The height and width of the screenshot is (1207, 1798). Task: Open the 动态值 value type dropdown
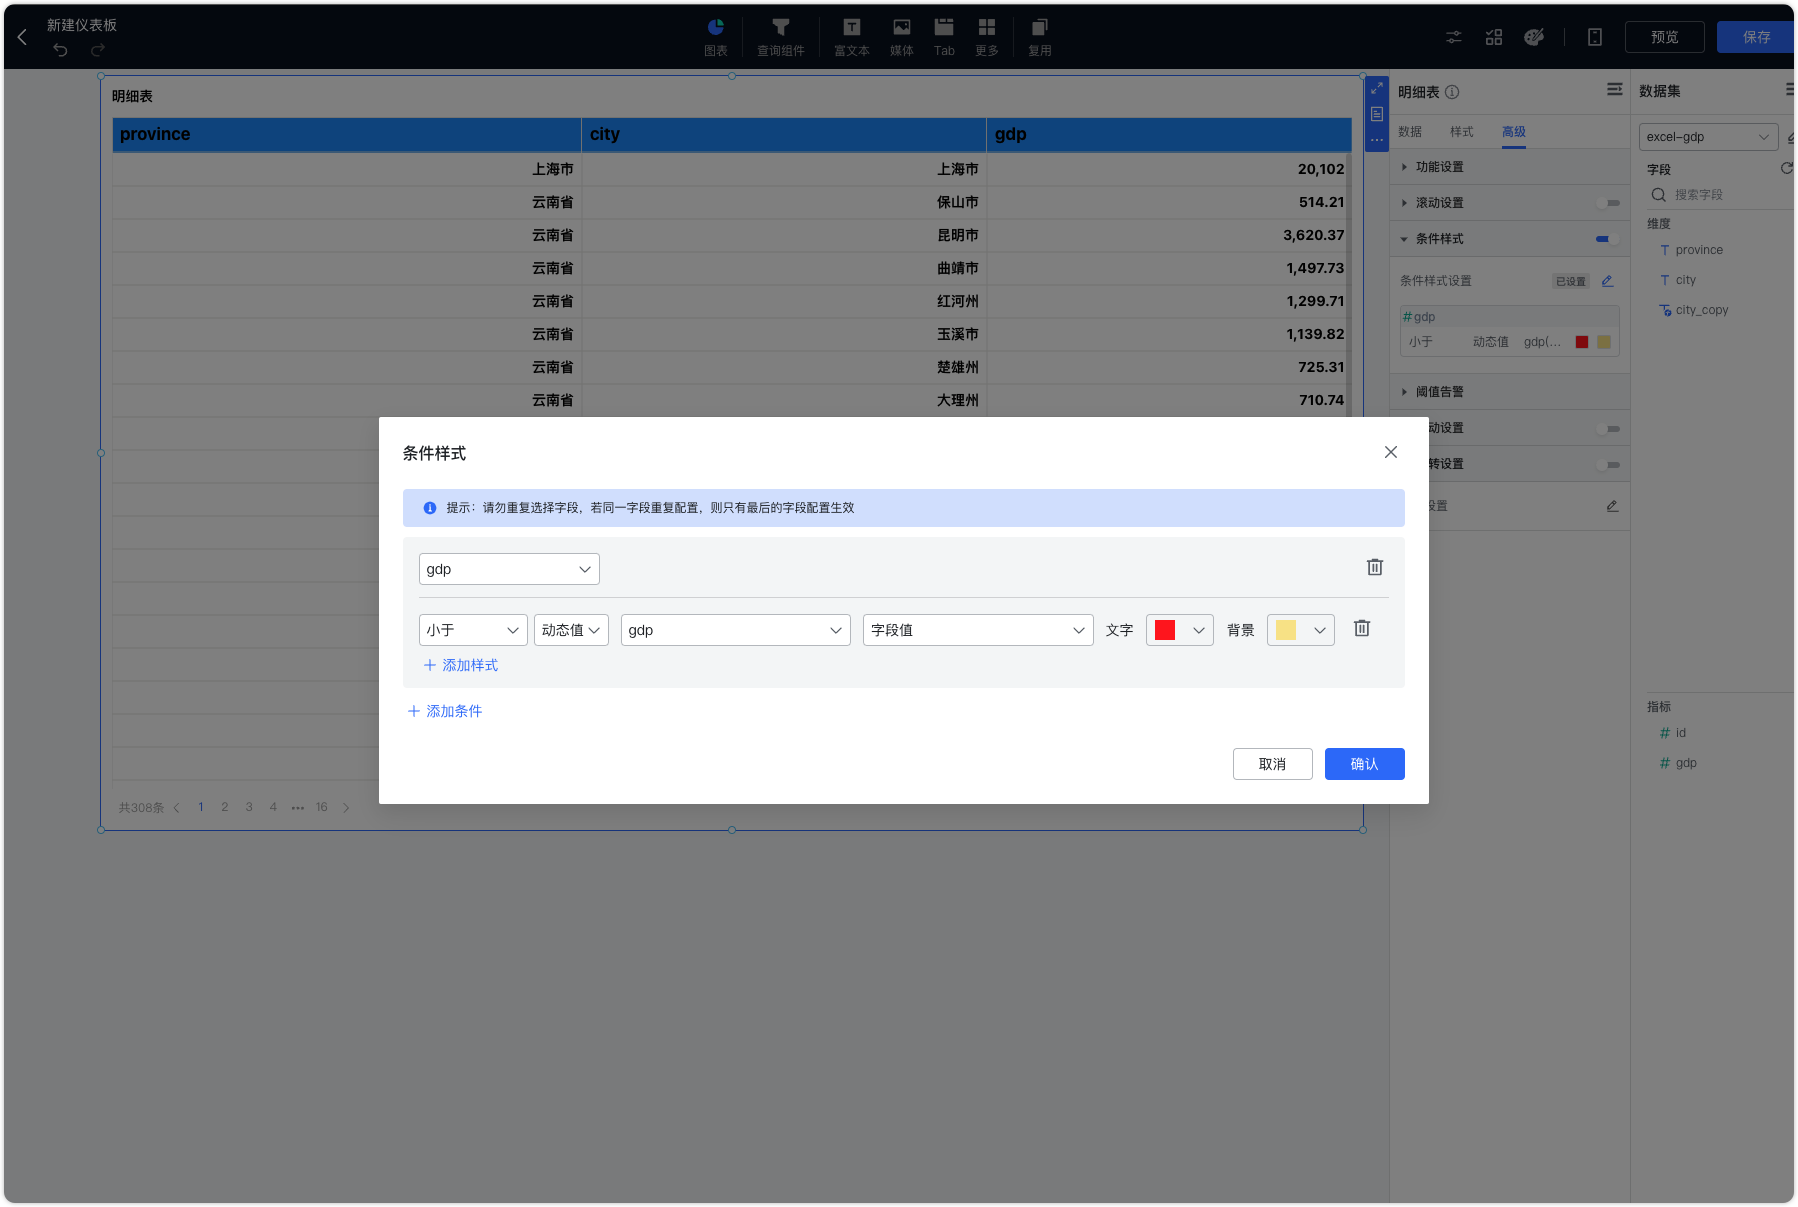(x=571, y=630)
